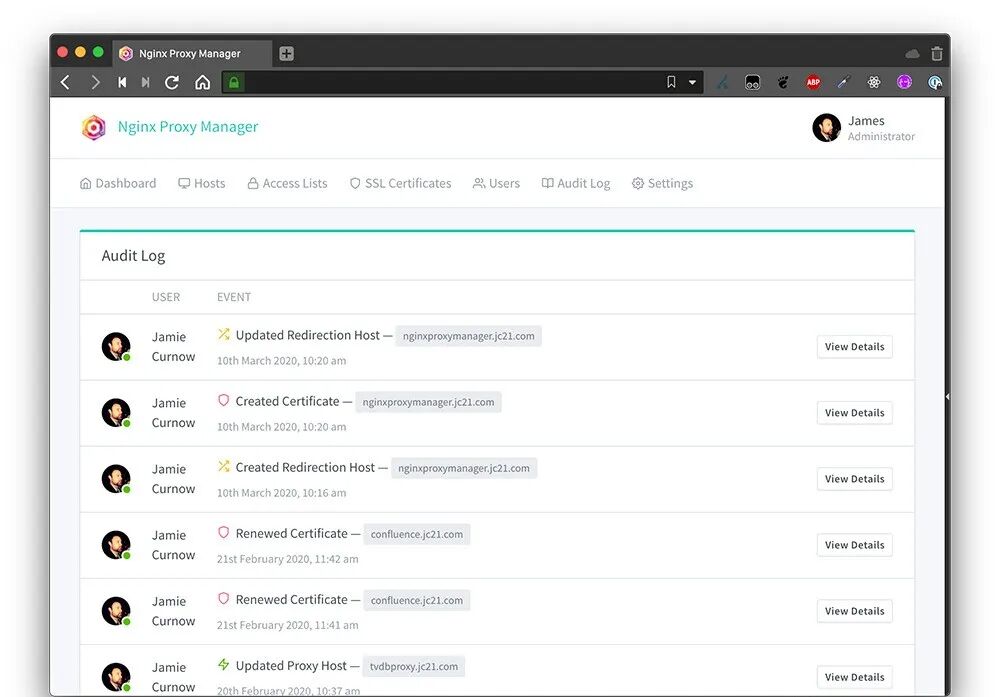Click the fast-forward history icon
Image resolution: width=1000 pixels, height=697 pixels.
[x=145, y=82]
